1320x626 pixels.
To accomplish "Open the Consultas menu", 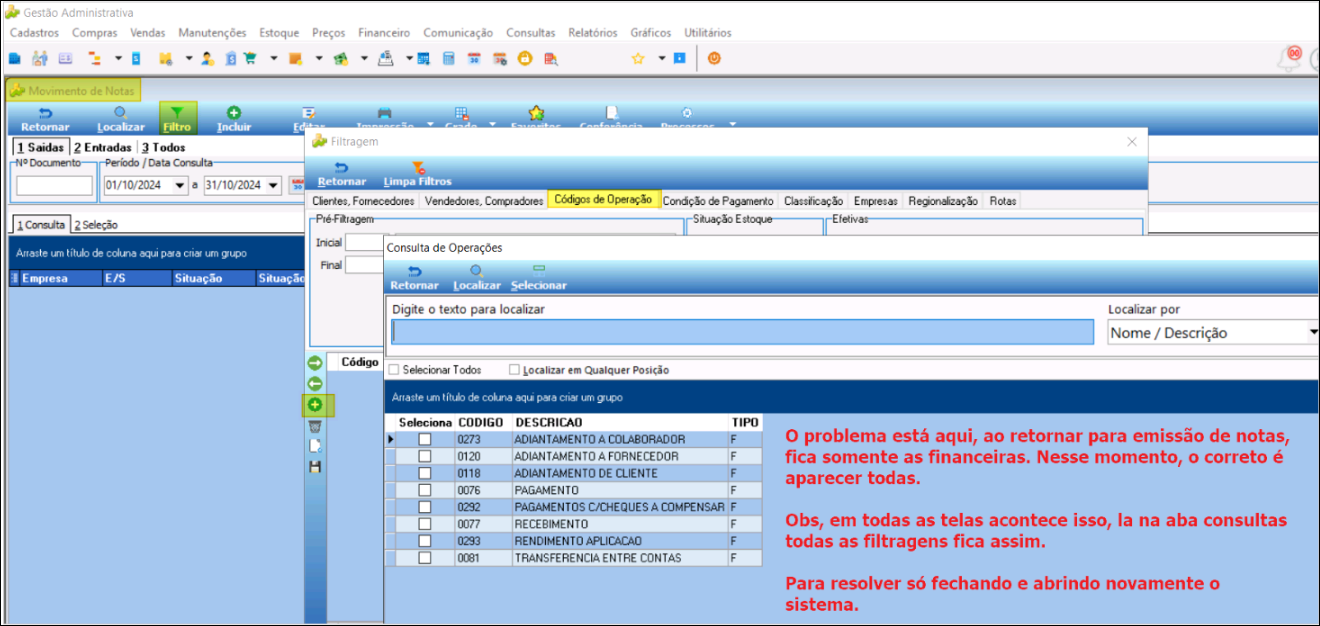I will 530,33.
